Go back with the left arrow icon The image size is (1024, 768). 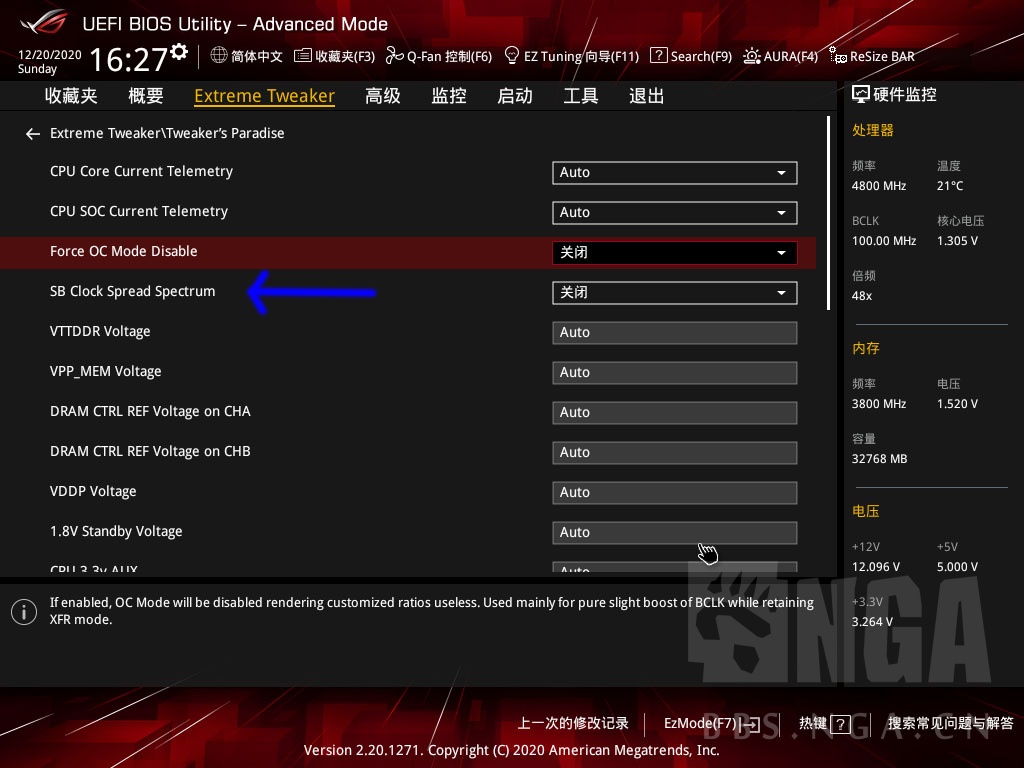[x=33, y=134]
